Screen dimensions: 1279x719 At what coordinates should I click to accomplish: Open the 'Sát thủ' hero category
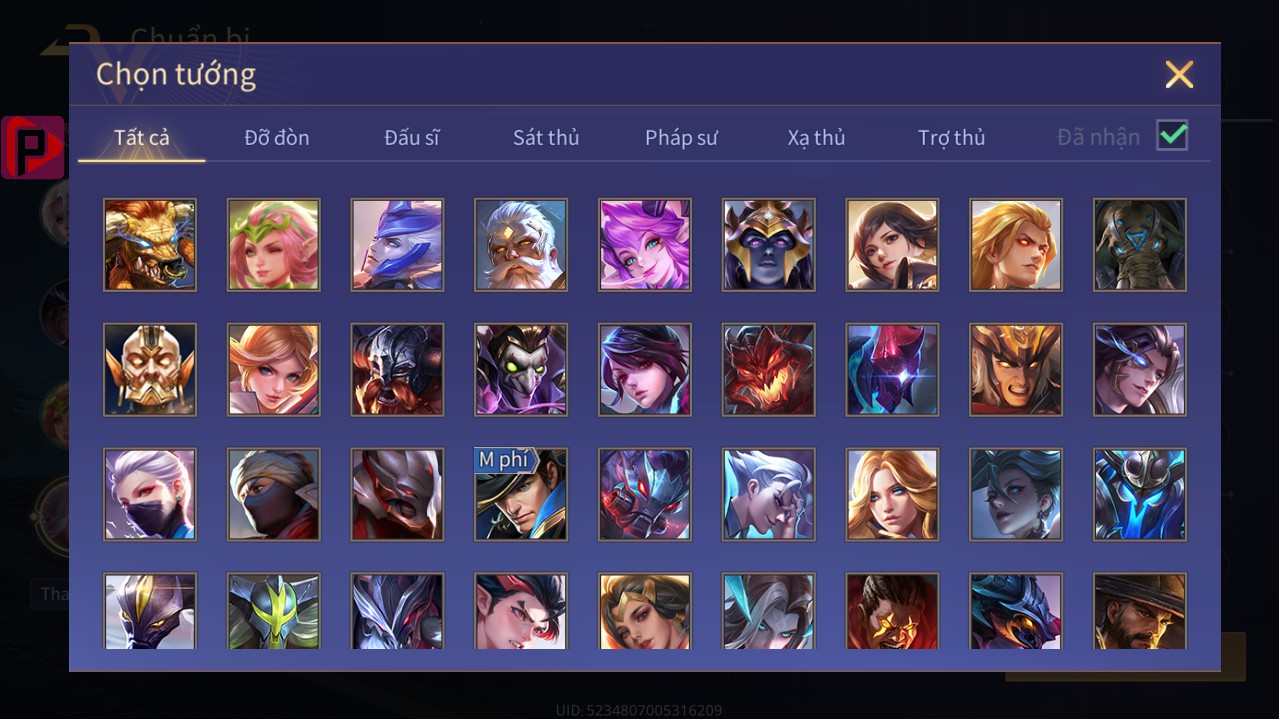[546, 138]
